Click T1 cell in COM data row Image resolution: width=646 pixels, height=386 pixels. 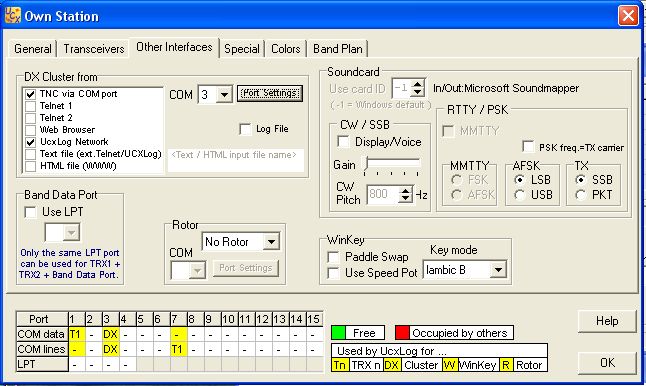point(77,334)
